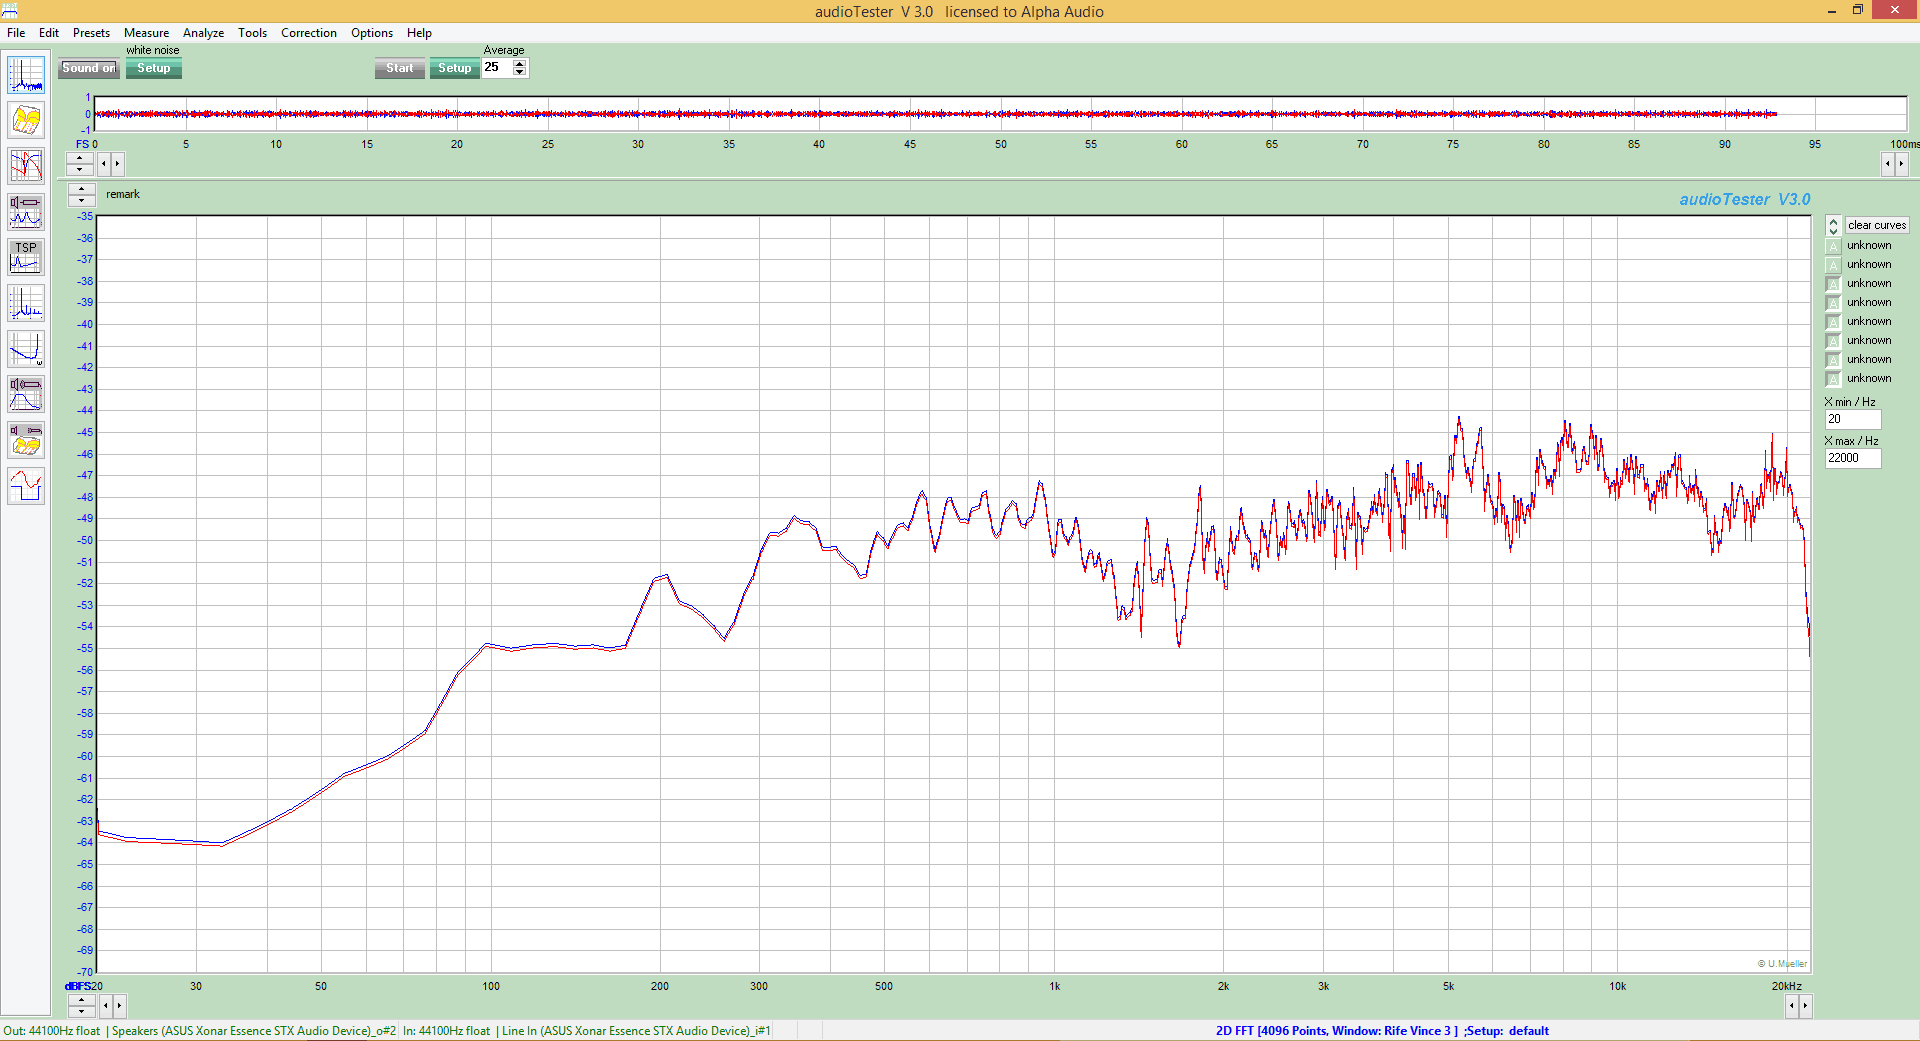This screenshot has height=1041, width=1920.
Task: Click the remark label above the graph
Action: (123, 194)
